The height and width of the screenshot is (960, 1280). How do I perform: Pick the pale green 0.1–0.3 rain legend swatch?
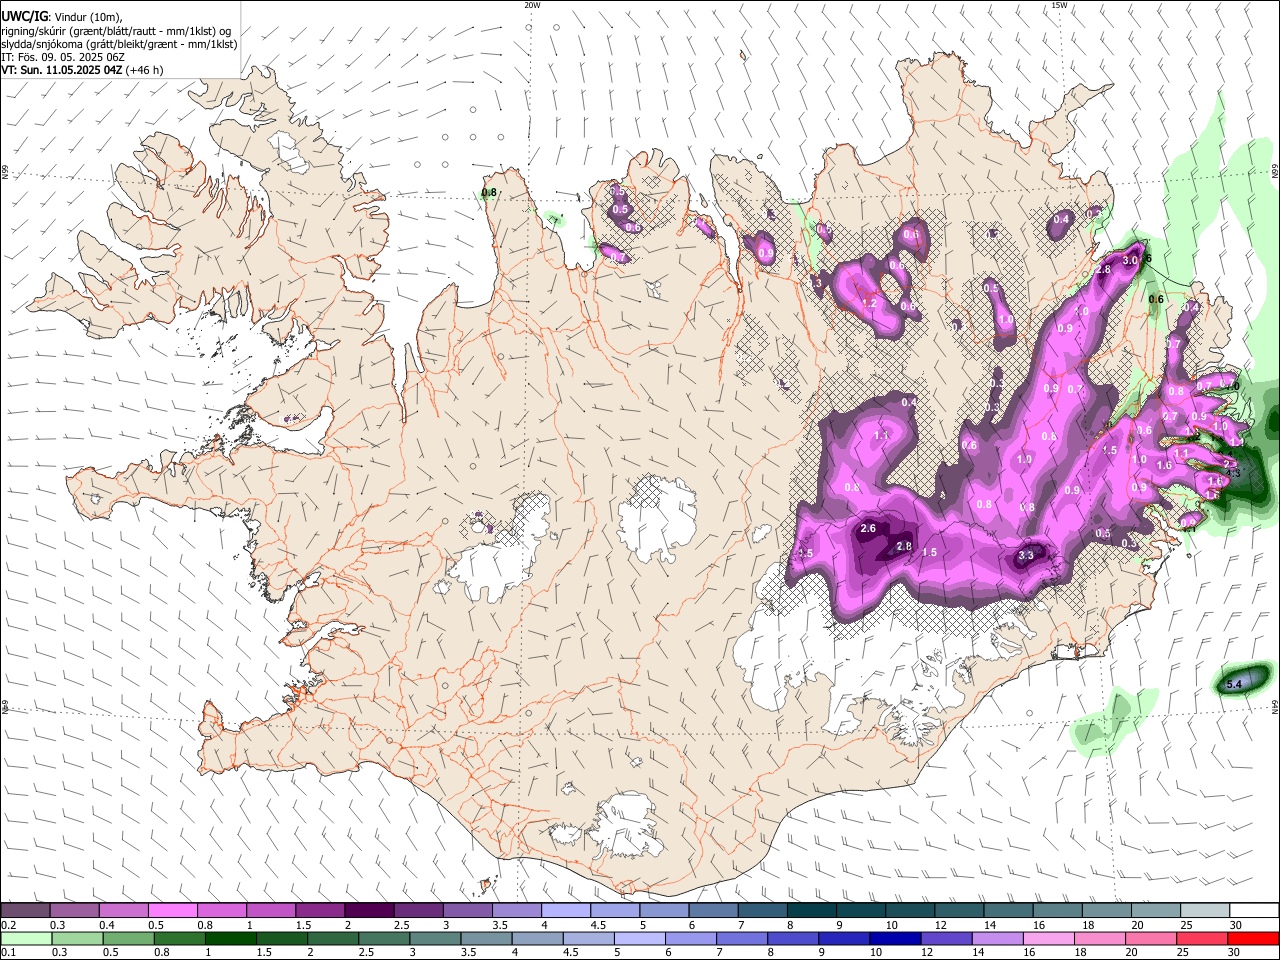coord(27,938)
